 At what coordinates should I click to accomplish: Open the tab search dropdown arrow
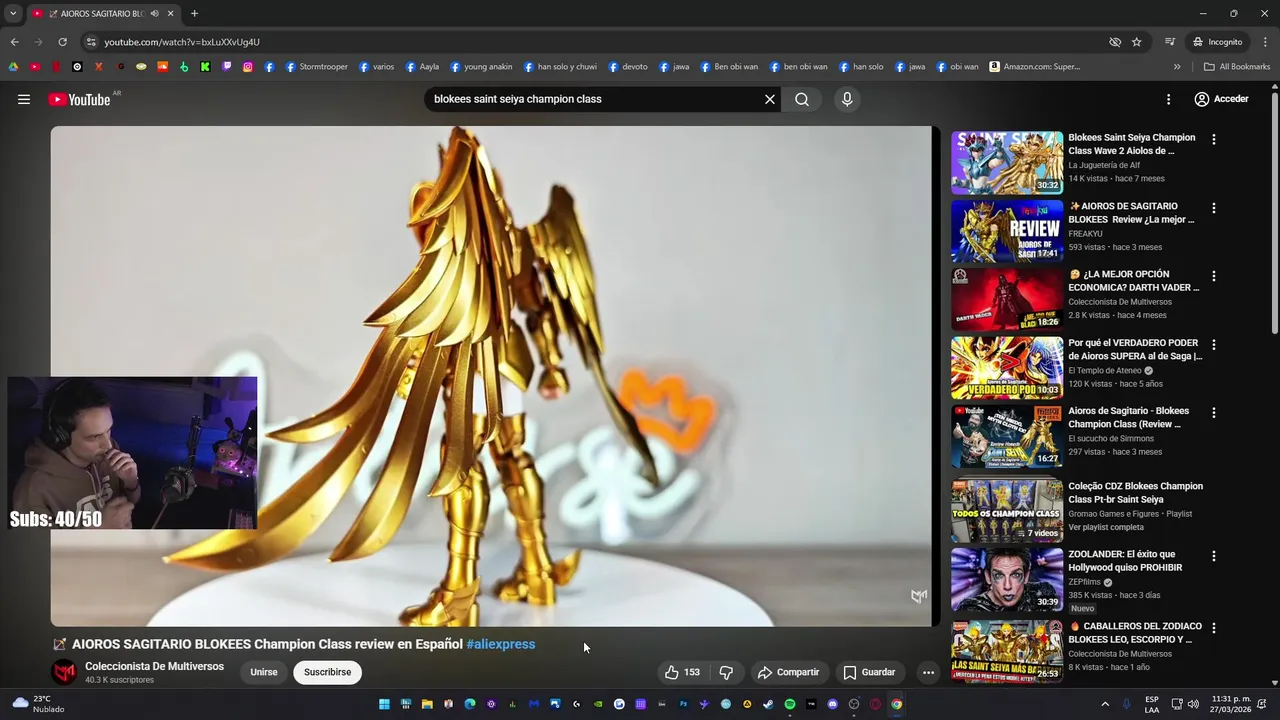tap(12, 13)
